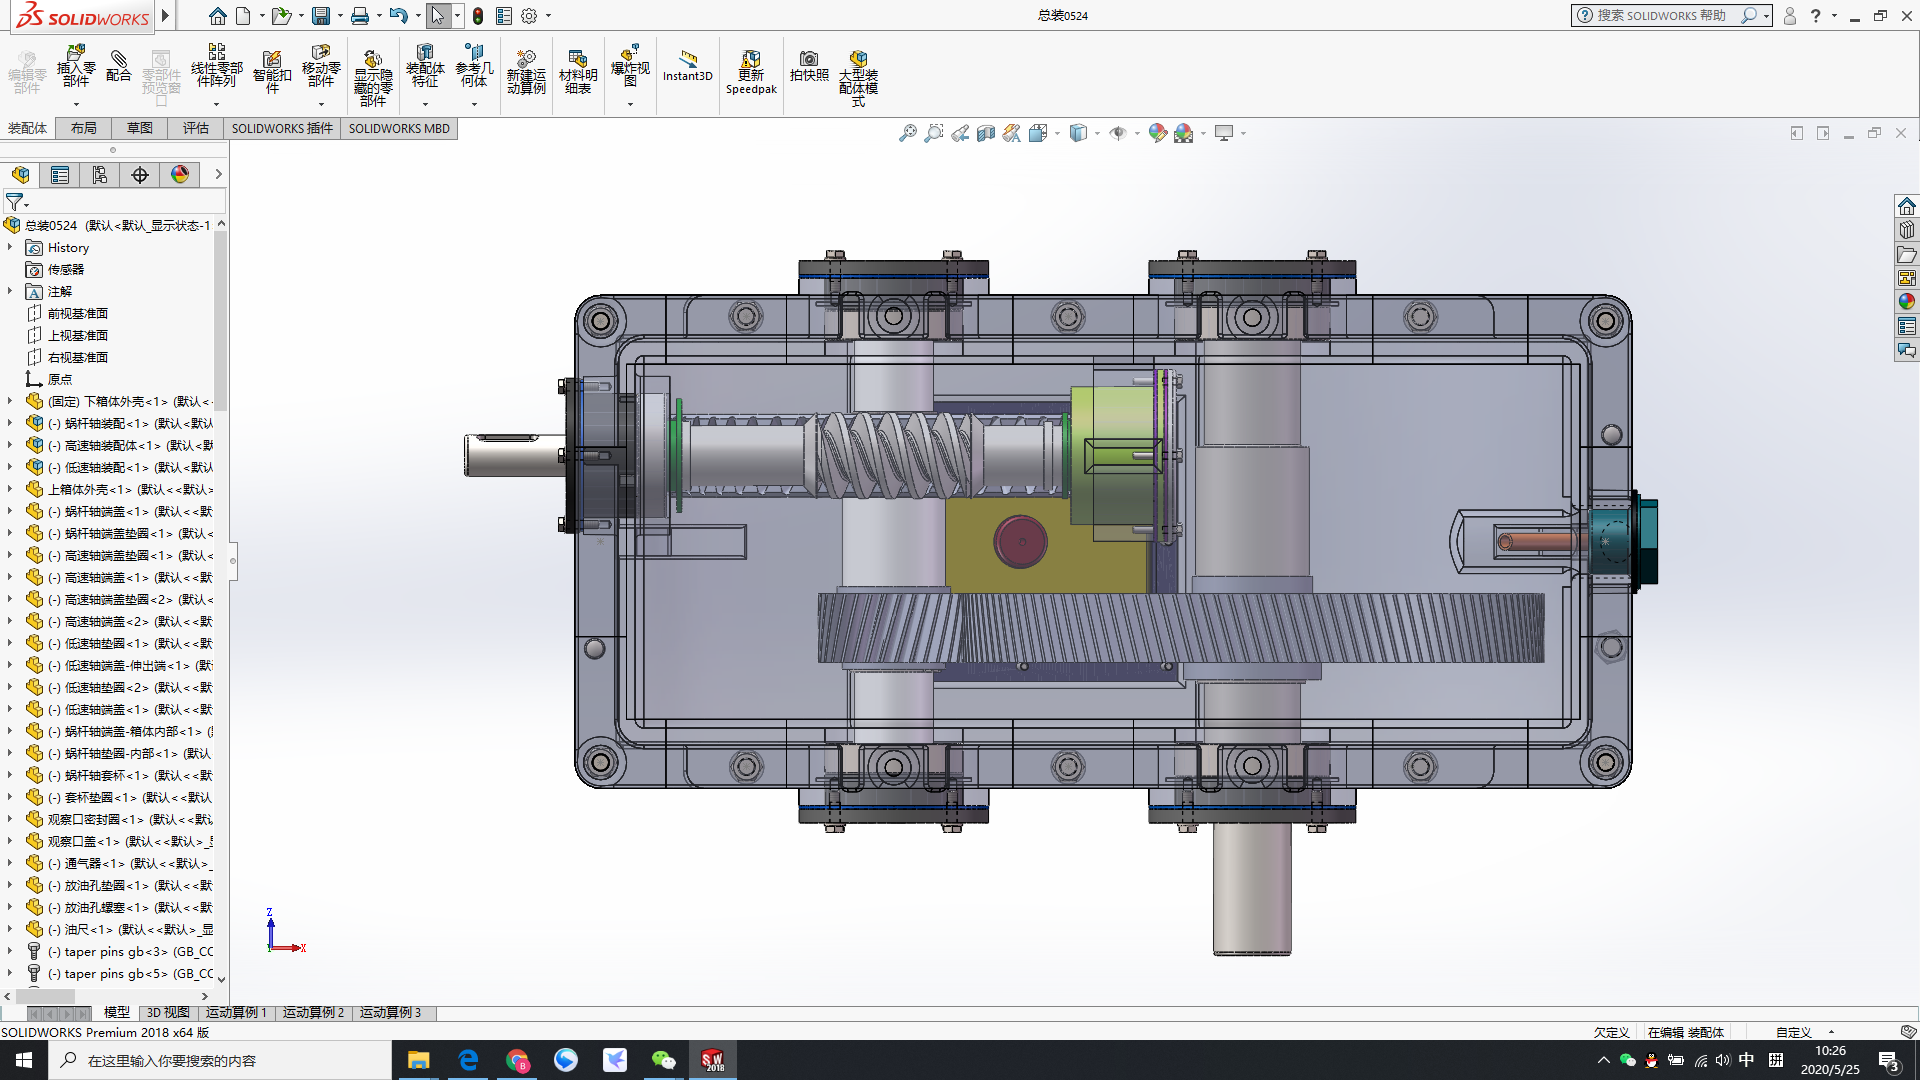The height and width of the screenshot is (1080, 1920).
Task: Expand the 固定下稳体外壳 tree item
Action: (x=11, y=401)
